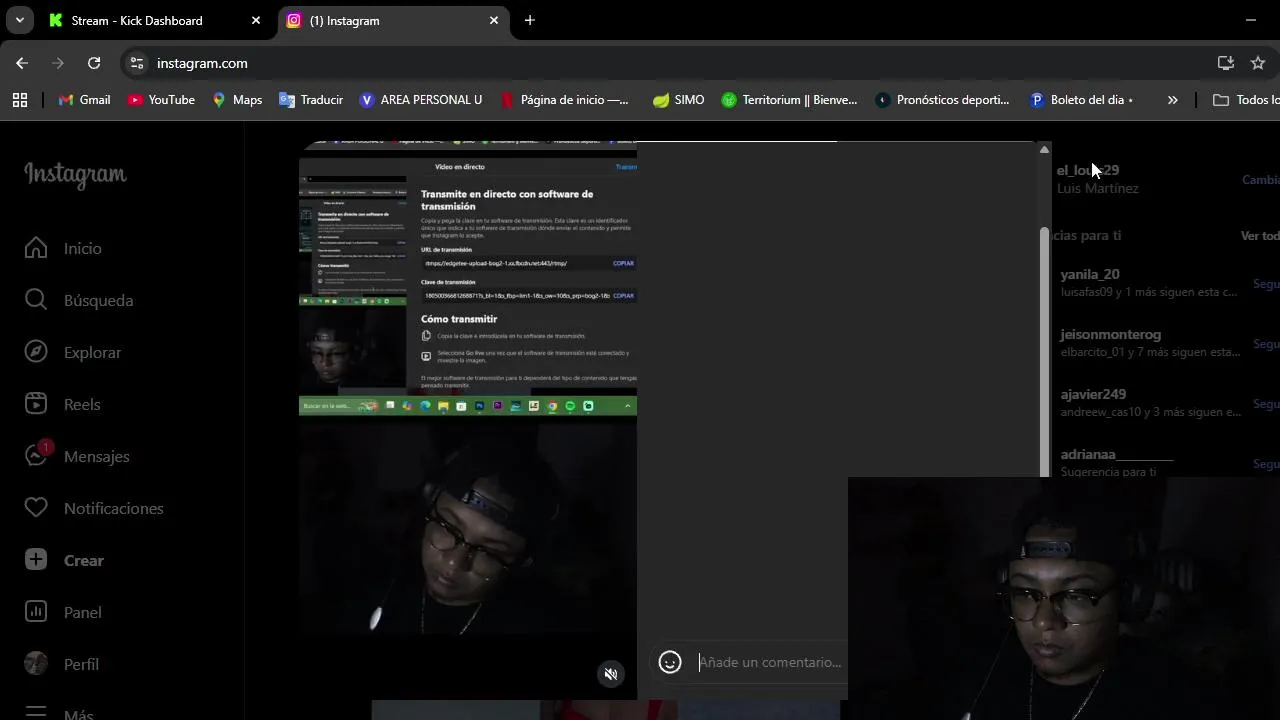Open the Traducir bookmark

point(310,100)
